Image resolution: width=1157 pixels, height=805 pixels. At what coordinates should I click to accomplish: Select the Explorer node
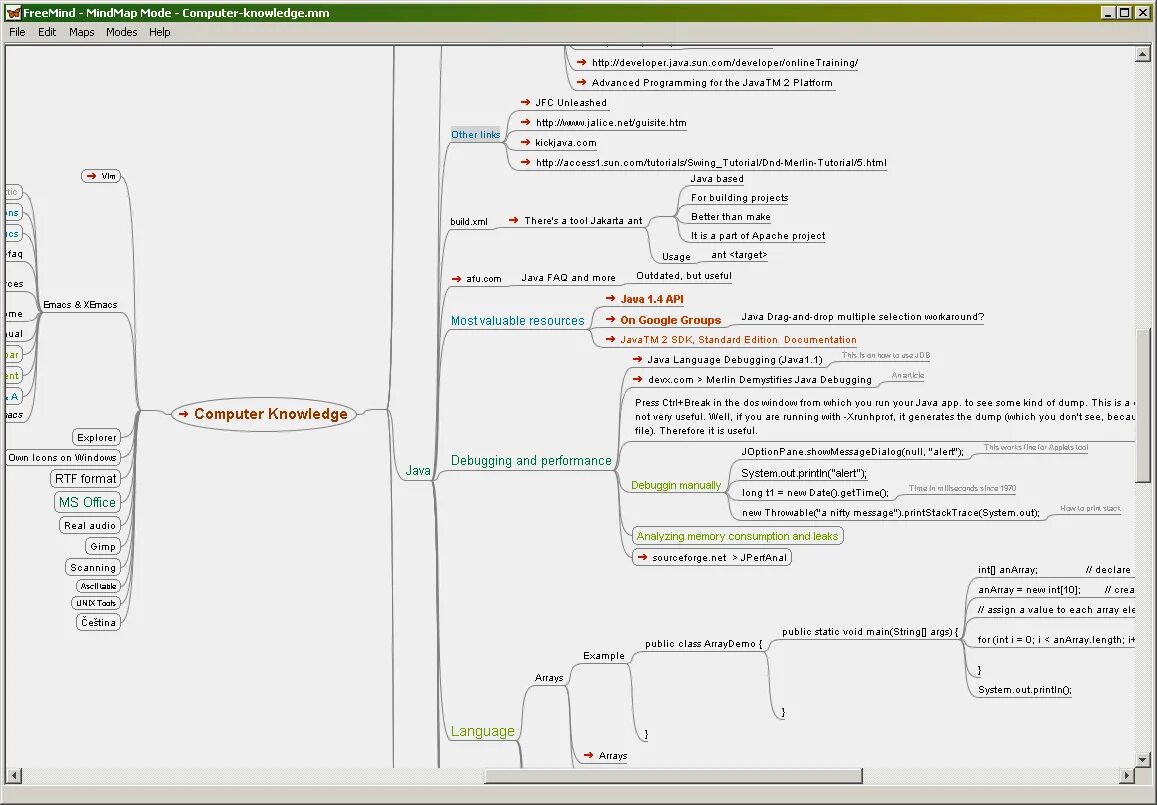pyautogui.click(x=97, y=438)
